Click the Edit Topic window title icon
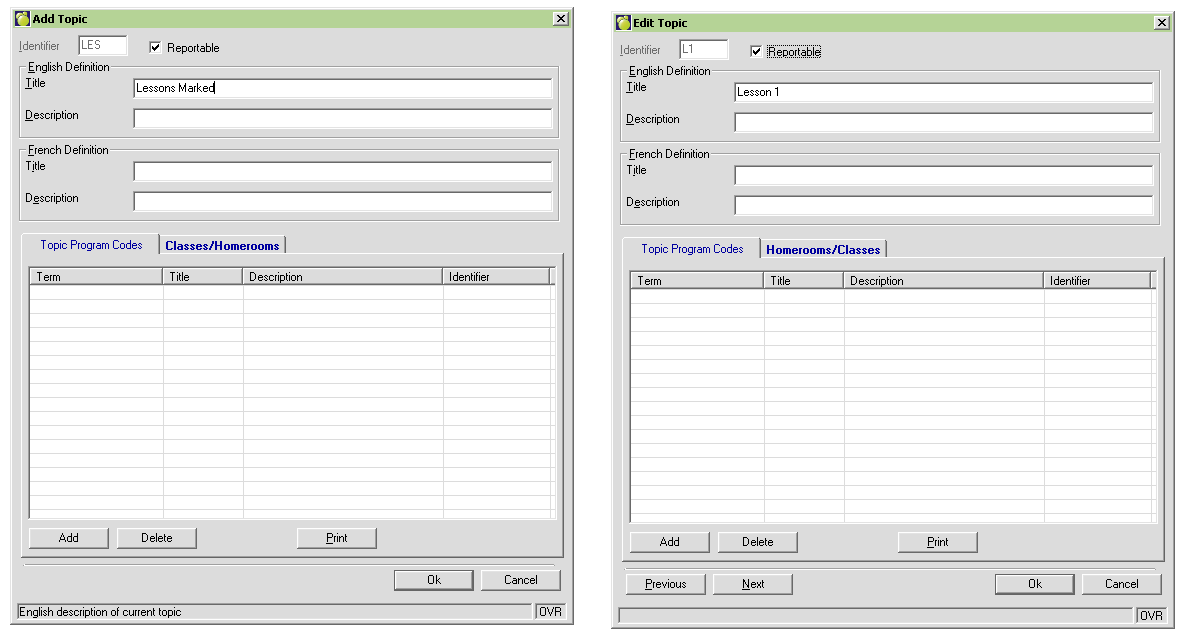 [x=624, y=23]
